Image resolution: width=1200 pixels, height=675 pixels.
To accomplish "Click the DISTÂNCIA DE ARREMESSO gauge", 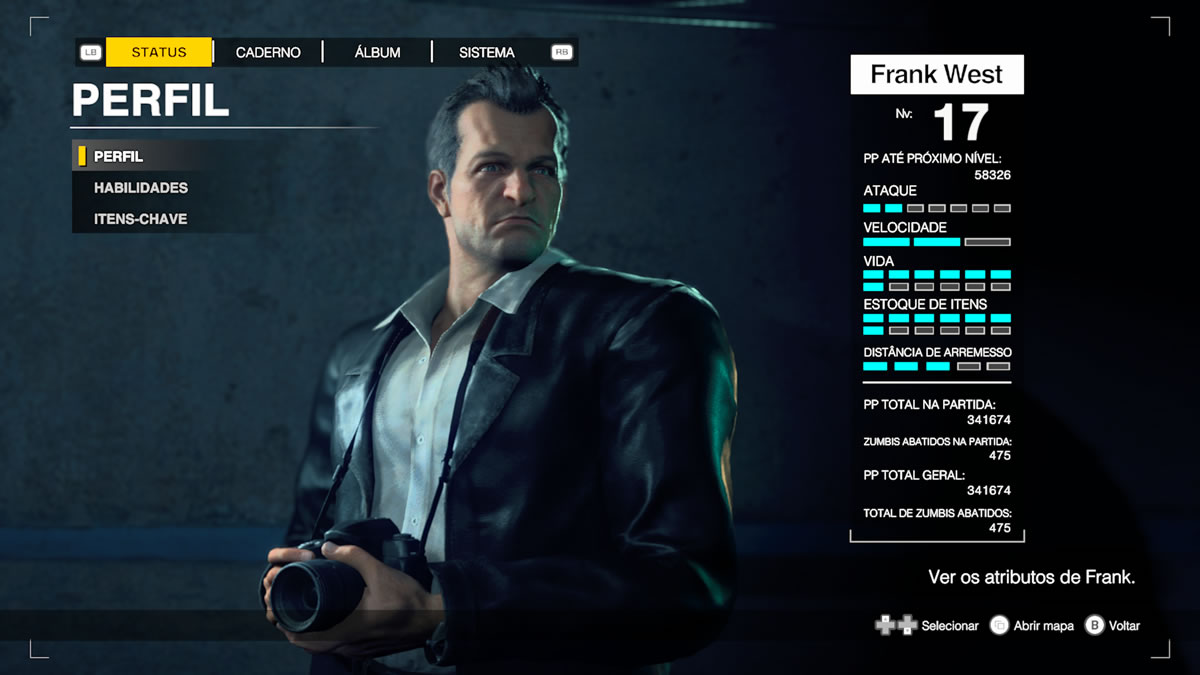I will pos(937,366).
